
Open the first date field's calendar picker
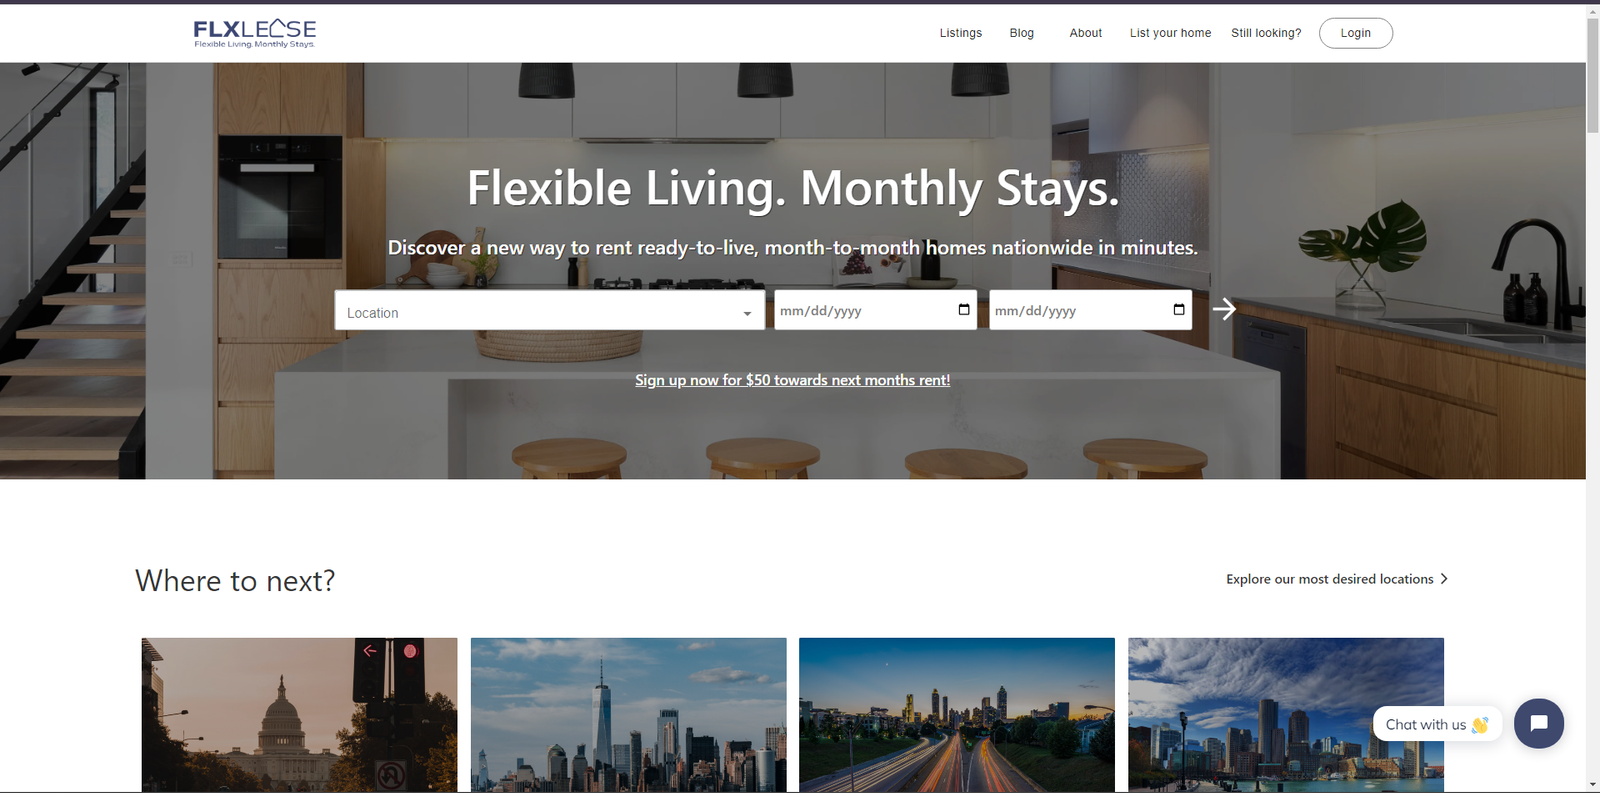pos(964,310)
